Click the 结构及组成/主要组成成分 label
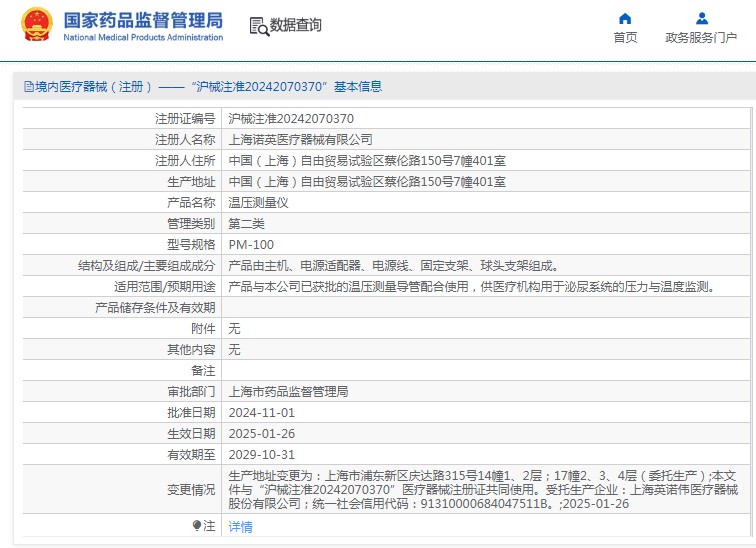This screenshot has width=756, height=548. (x=147, y=266)
